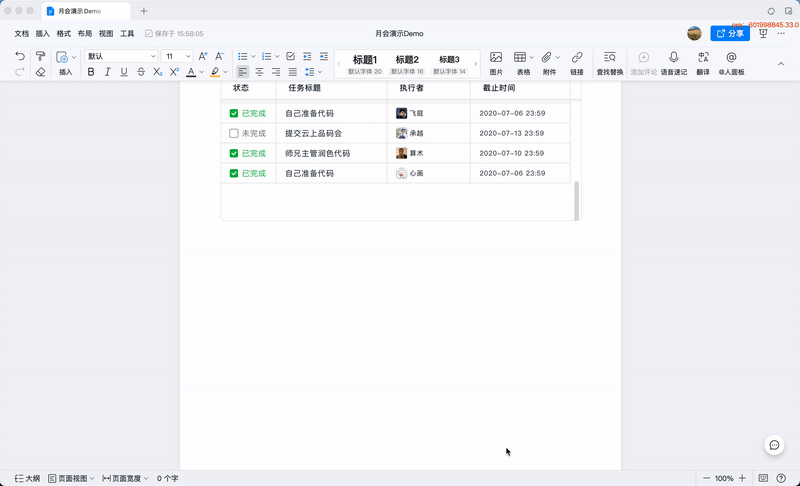
Task: Click the blue 分享 share button
Action: point(730,34)
